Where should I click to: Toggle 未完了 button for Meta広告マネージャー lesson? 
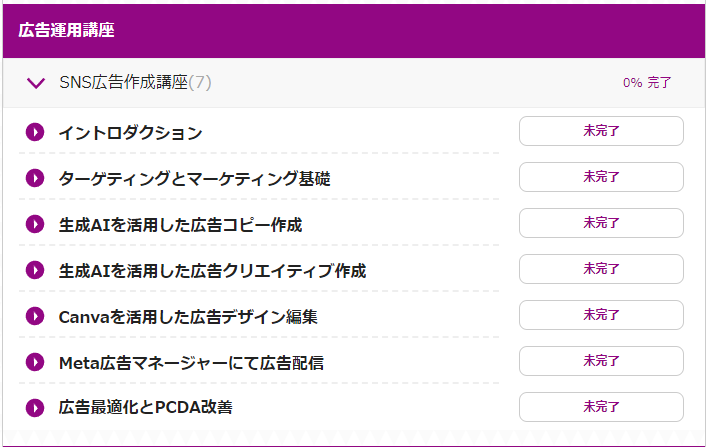pos(601,361)
